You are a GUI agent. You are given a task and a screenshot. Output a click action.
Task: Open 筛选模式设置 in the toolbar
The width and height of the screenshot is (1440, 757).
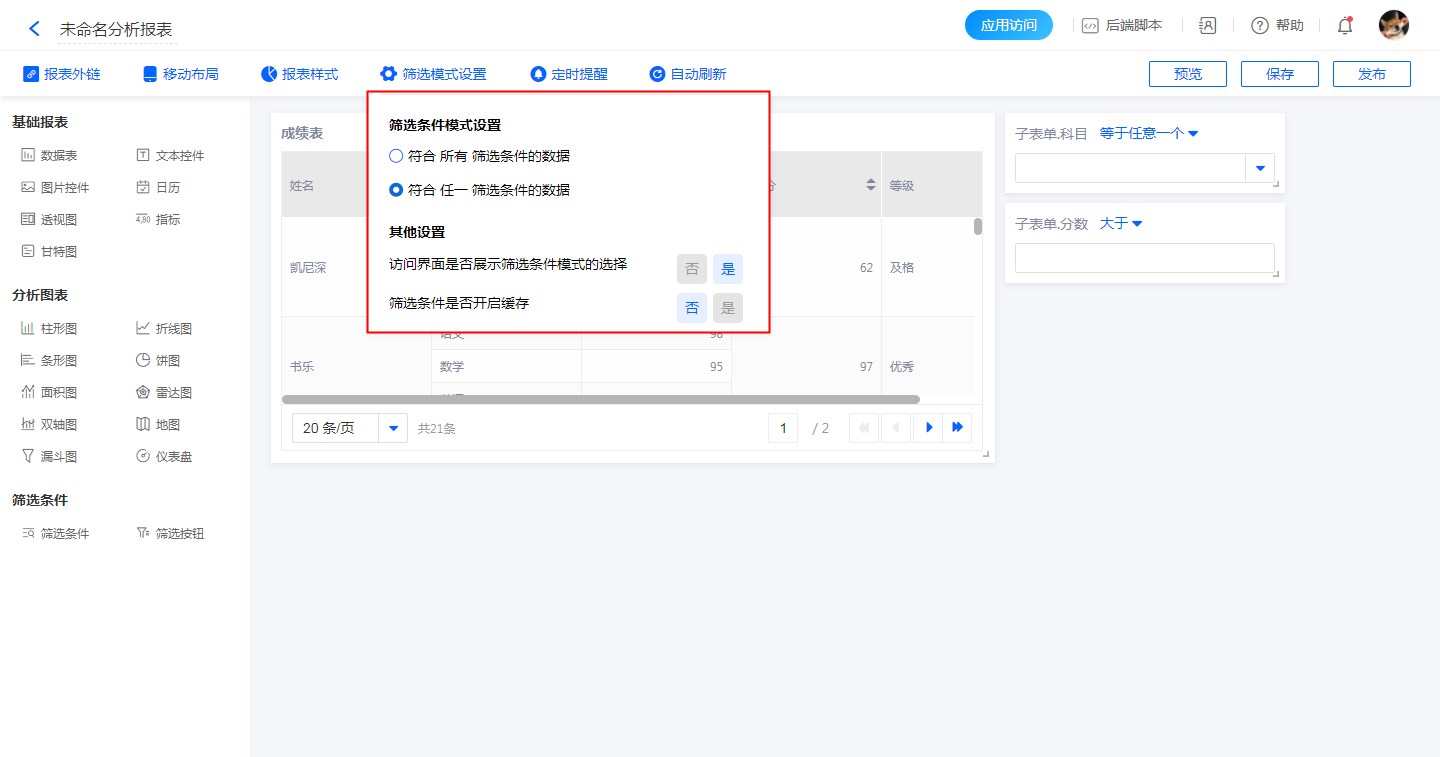(x=433, y=74)
